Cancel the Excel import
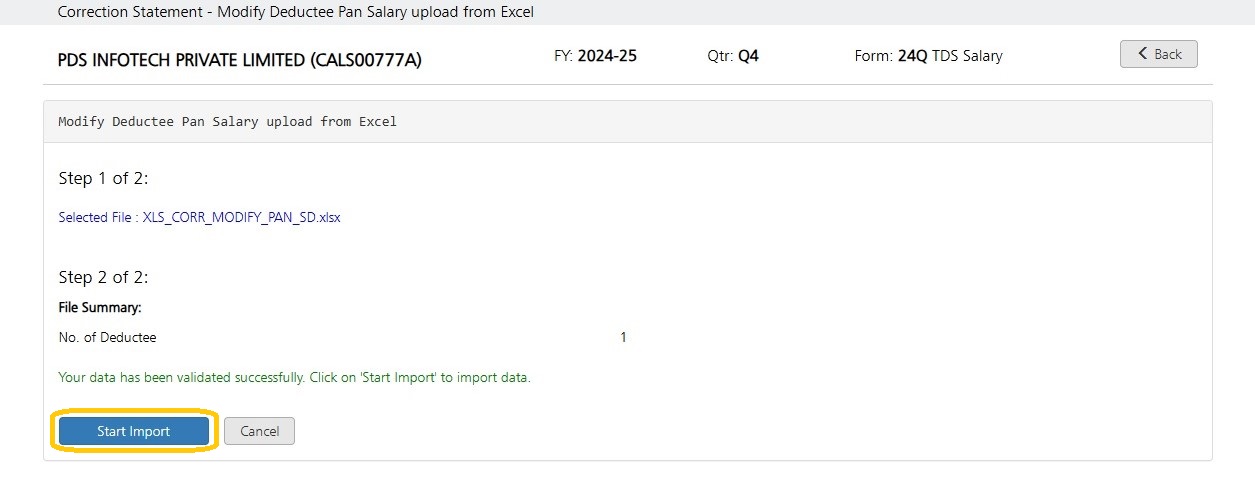Viewport: 1255px width, 481px height. (x=259, y=431)
